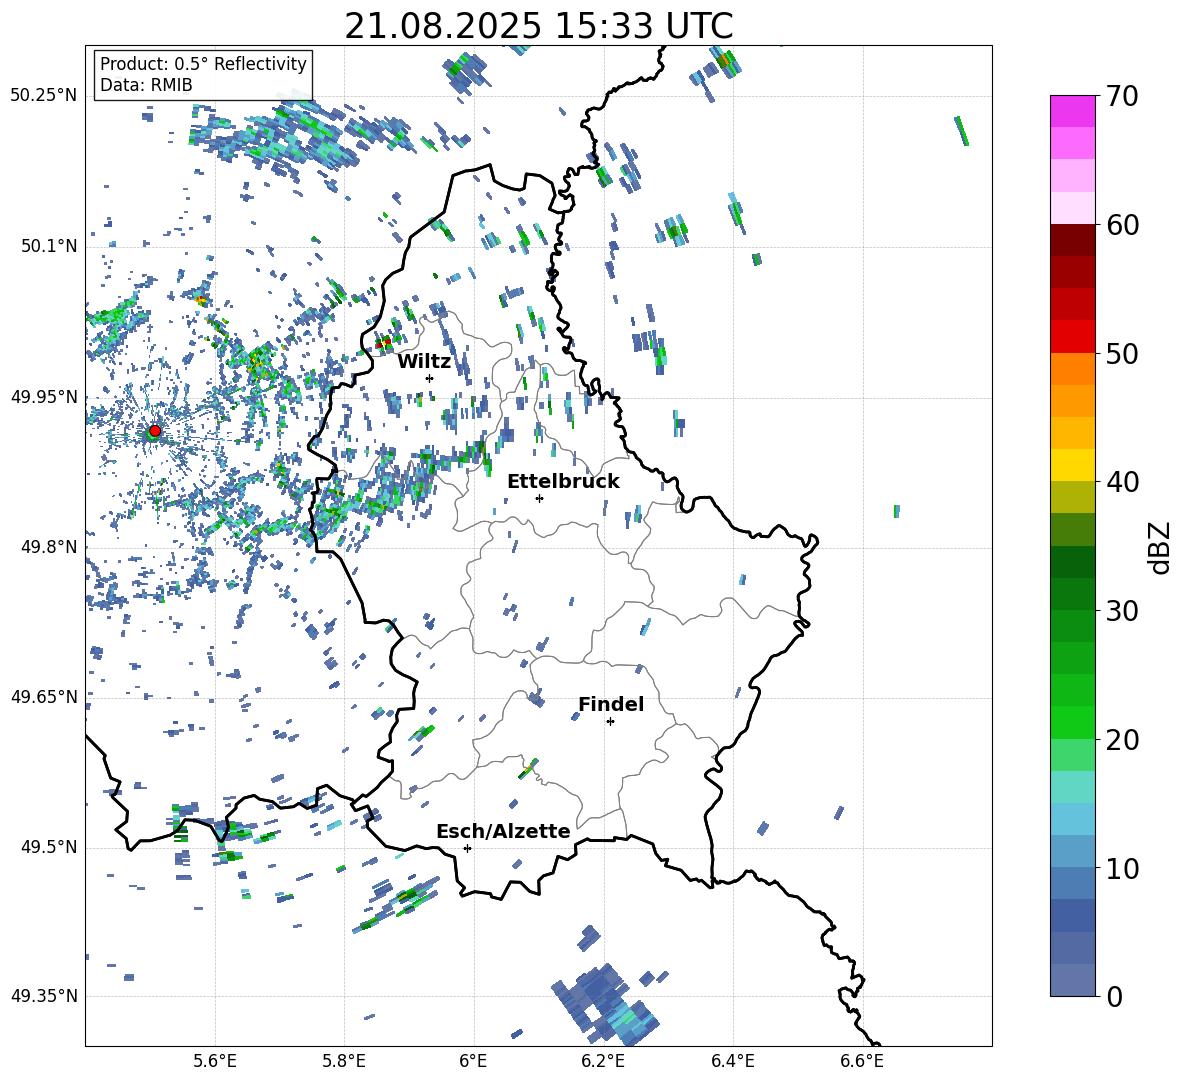Click the 0 tick label on colorbar

pyautogui.click(x=1114, y=996)
